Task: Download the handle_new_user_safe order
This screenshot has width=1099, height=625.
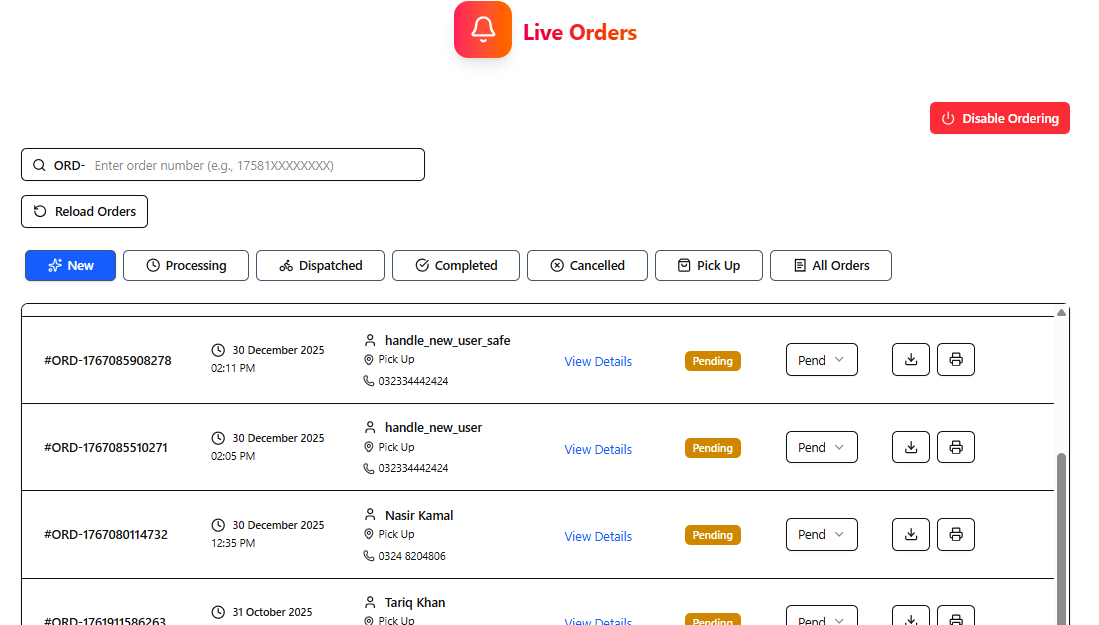Action: coord(910,359)
